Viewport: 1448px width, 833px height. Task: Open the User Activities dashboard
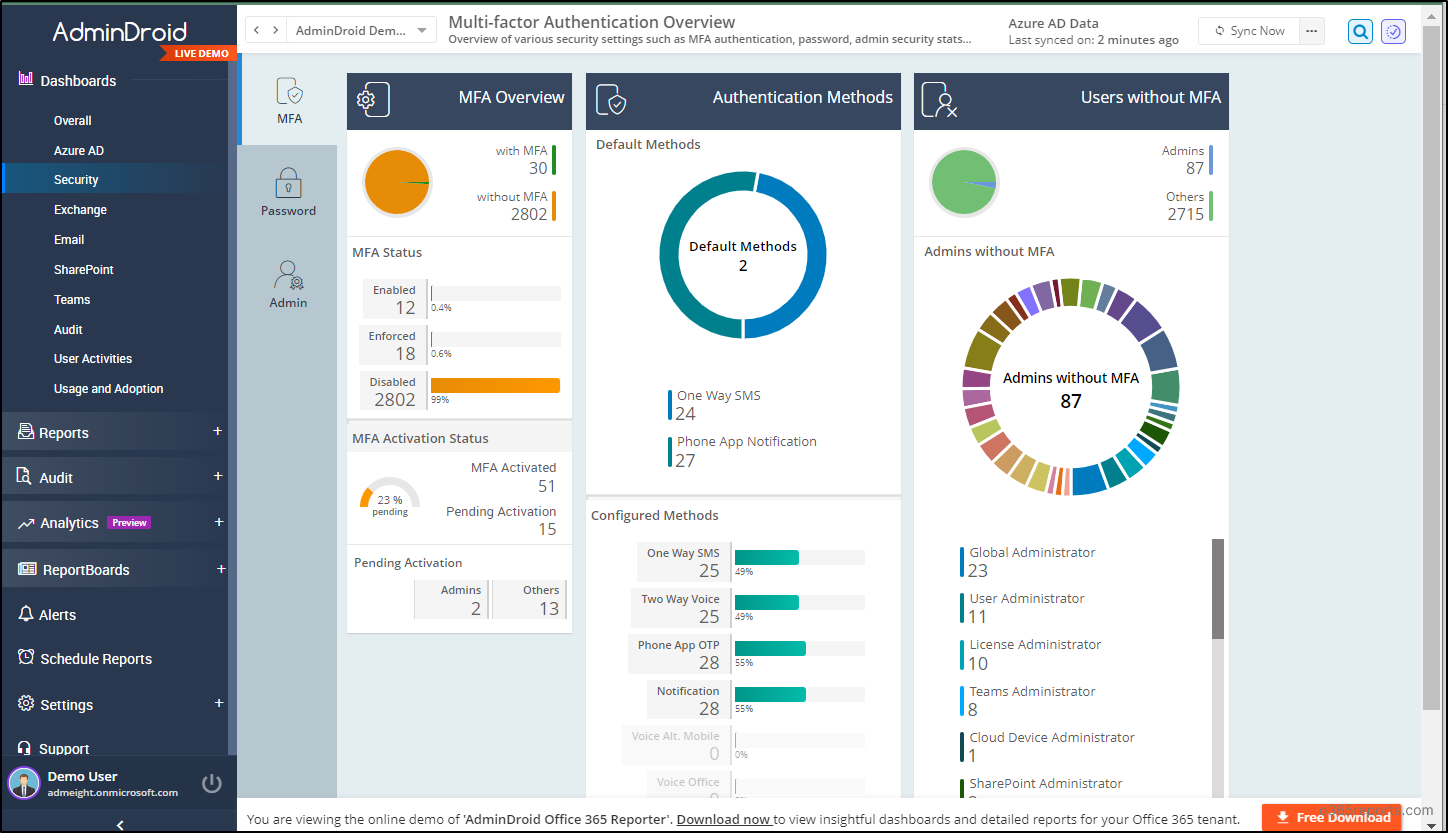click(93, 359)
